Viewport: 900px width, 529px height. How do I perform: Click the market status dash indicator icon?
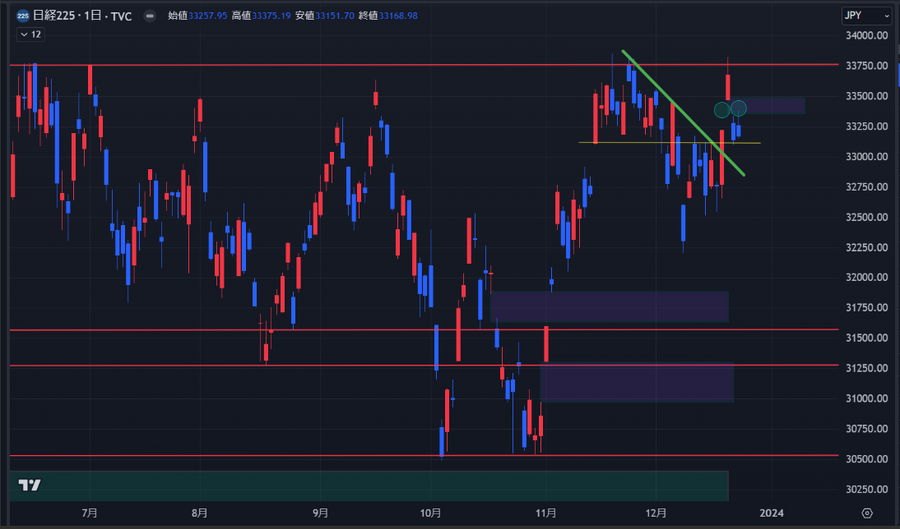coord(149,16)
